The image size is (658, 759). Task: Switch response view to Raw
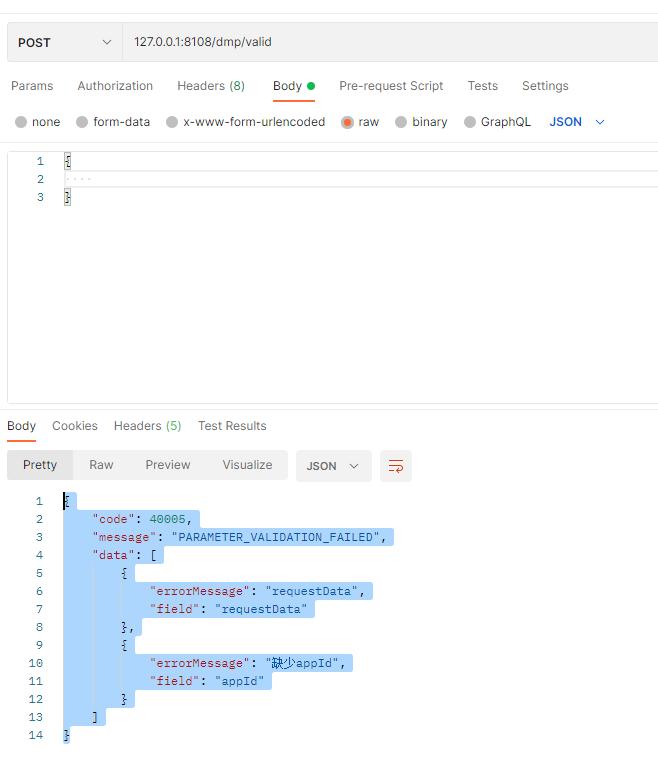point(101,465)
